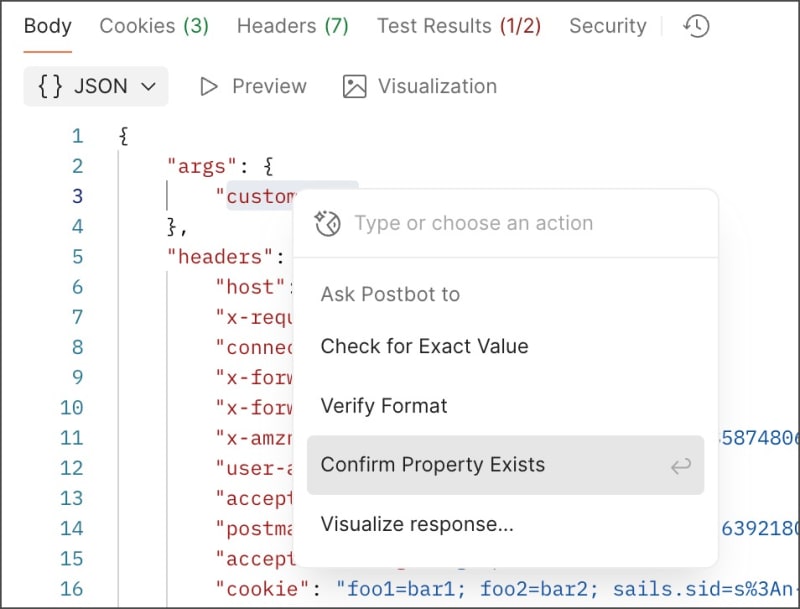Select Confirm Property Exists option
This screenshot has width=800, height=609.
point(433,465)
